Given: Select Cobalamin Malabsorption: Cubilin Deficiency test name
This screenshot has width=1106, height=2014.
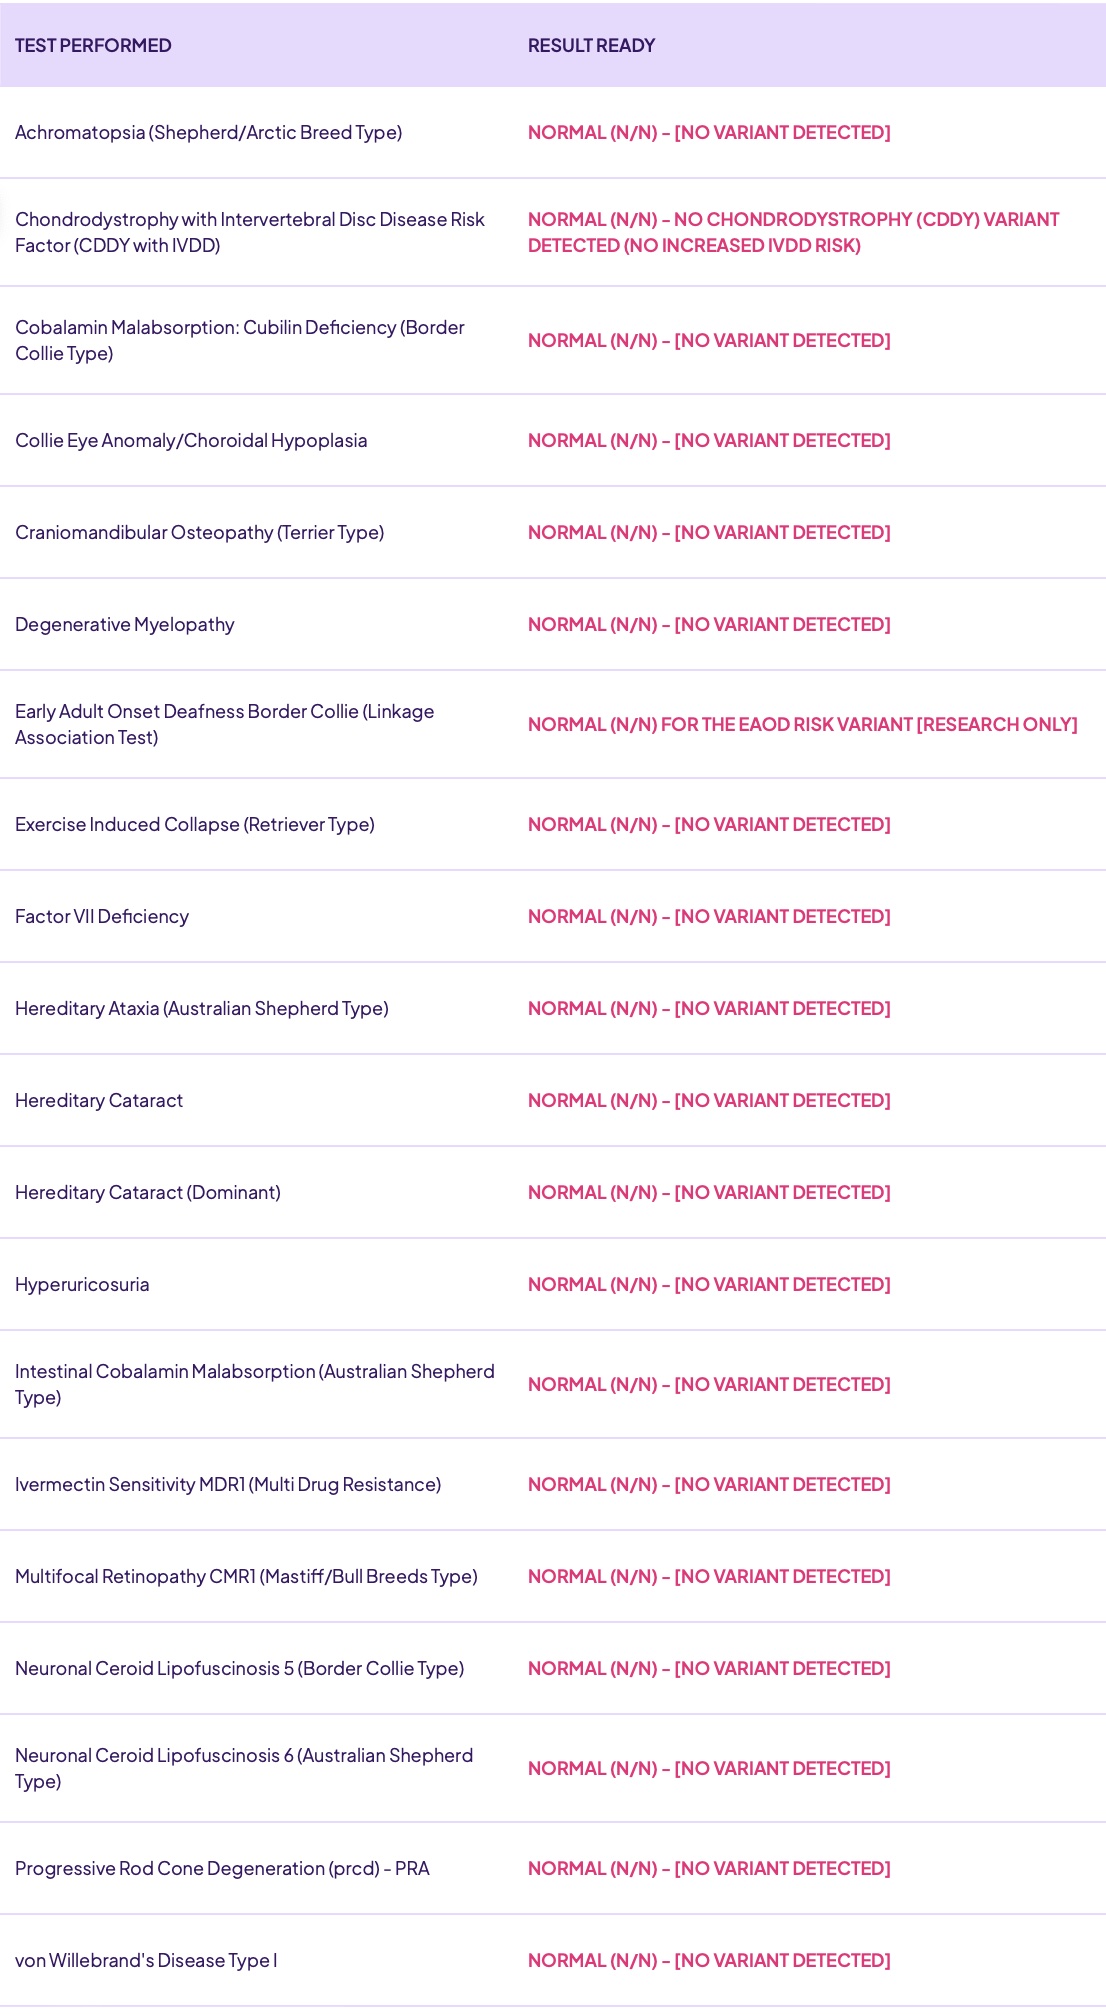Looking at the screenshot, I should (x=239, y=340).
